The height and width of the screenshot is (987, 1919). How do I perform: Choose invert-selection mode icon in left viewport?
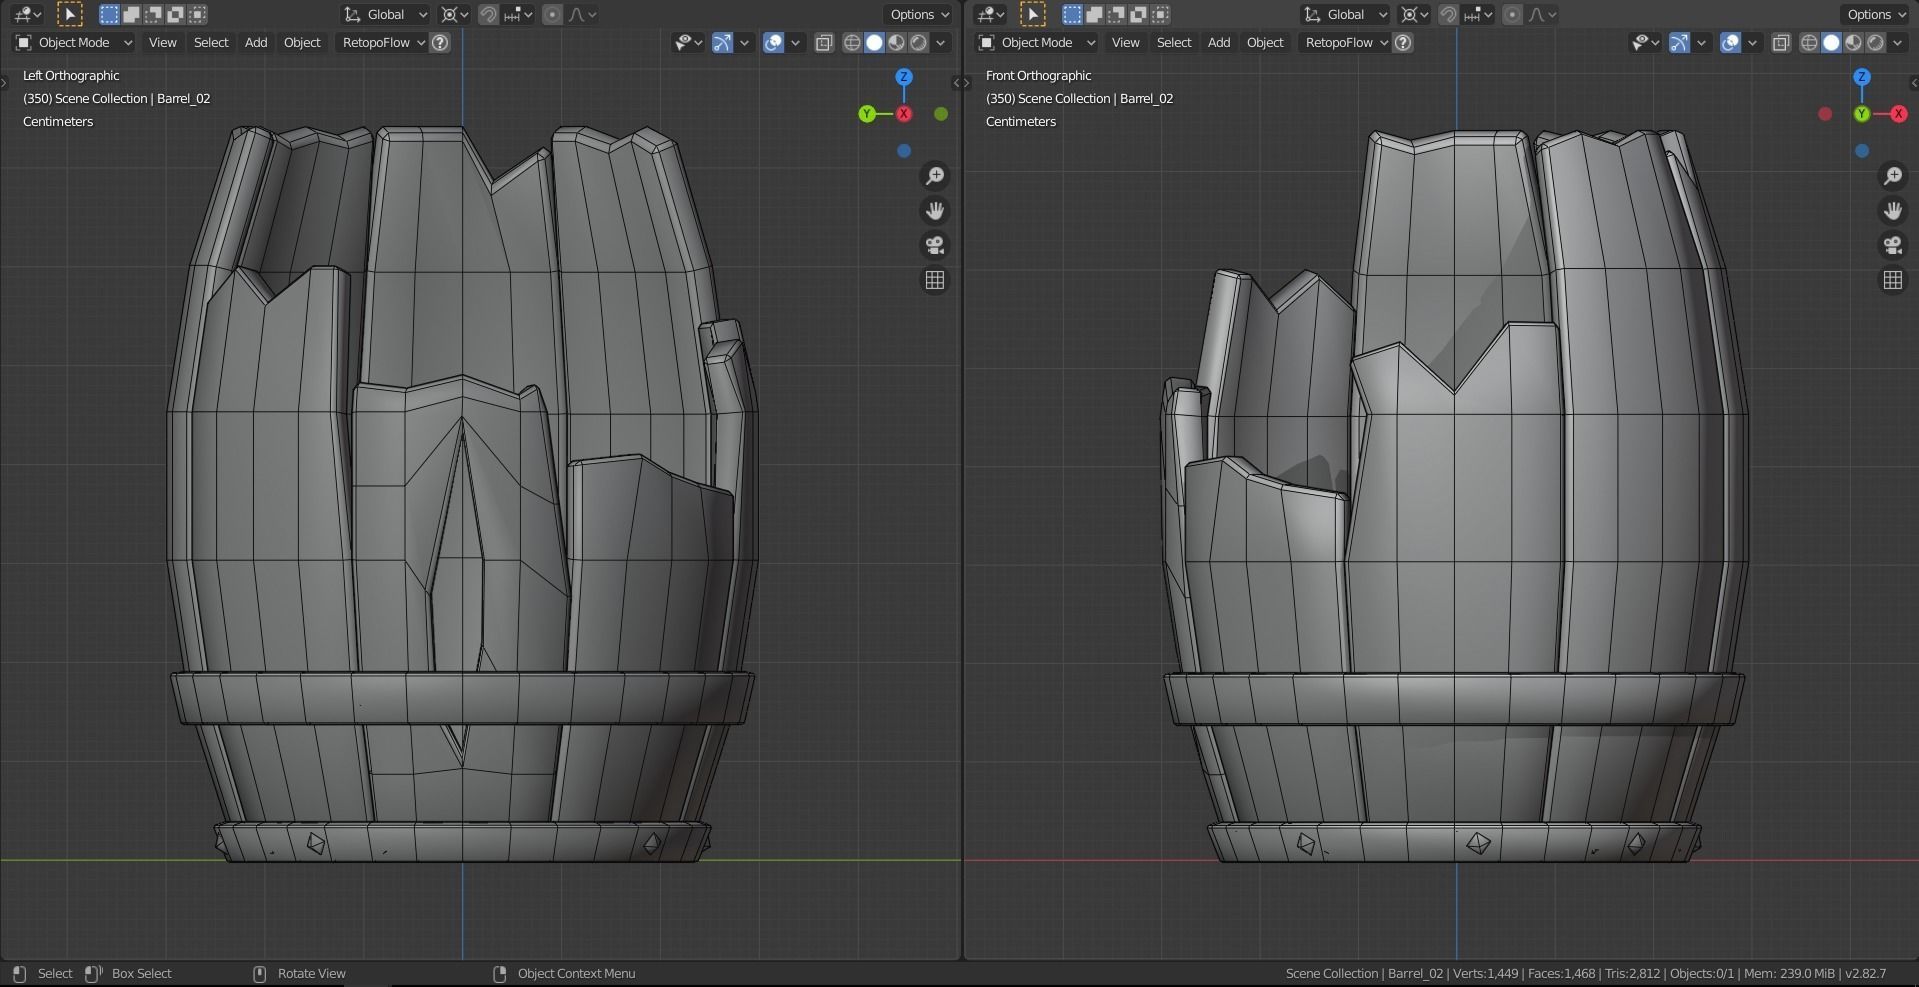point(175,14)
